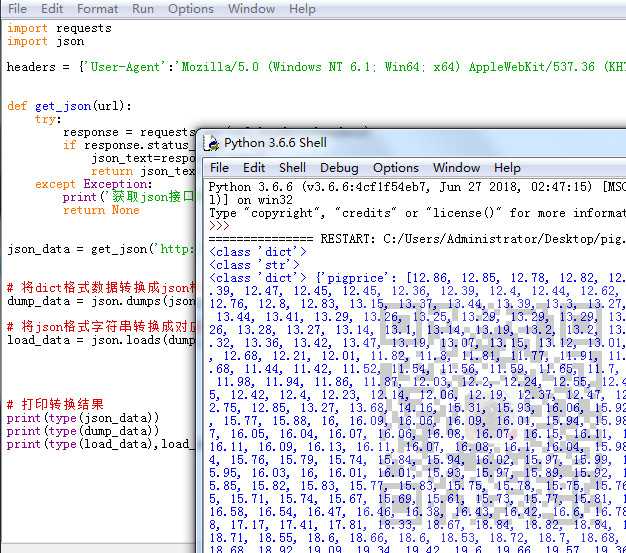Open Edit menu in the editor window
The height and width of the screenshot is (553, 626).
pos(52,9)
